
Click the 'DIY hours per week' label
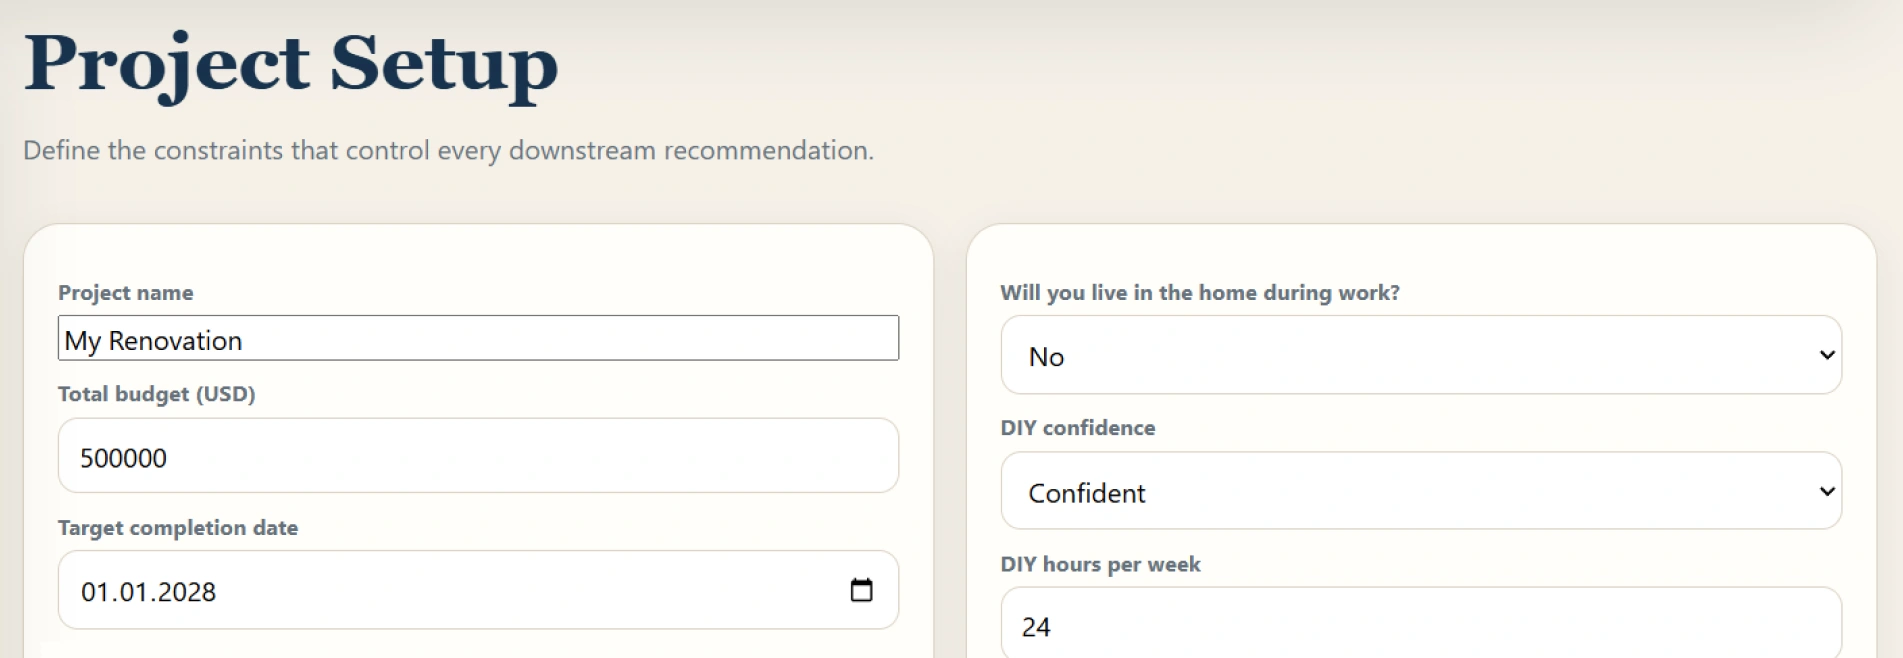pos(1101,564)
